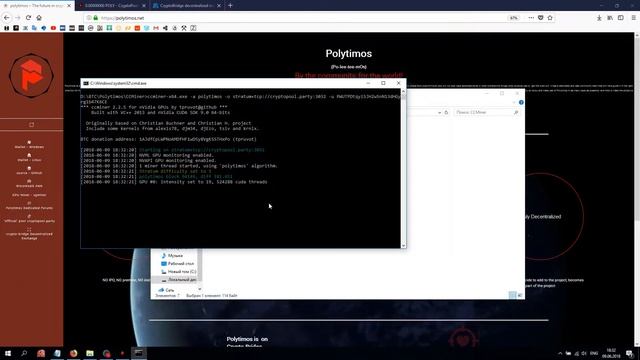Refresh the Explorer folder view

(x=446, y=112)
